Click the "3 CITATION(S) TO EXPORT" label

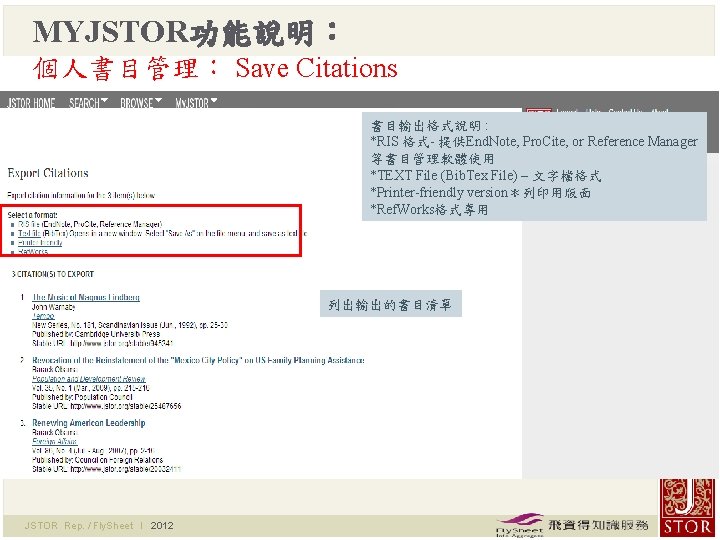pos(53,274)
